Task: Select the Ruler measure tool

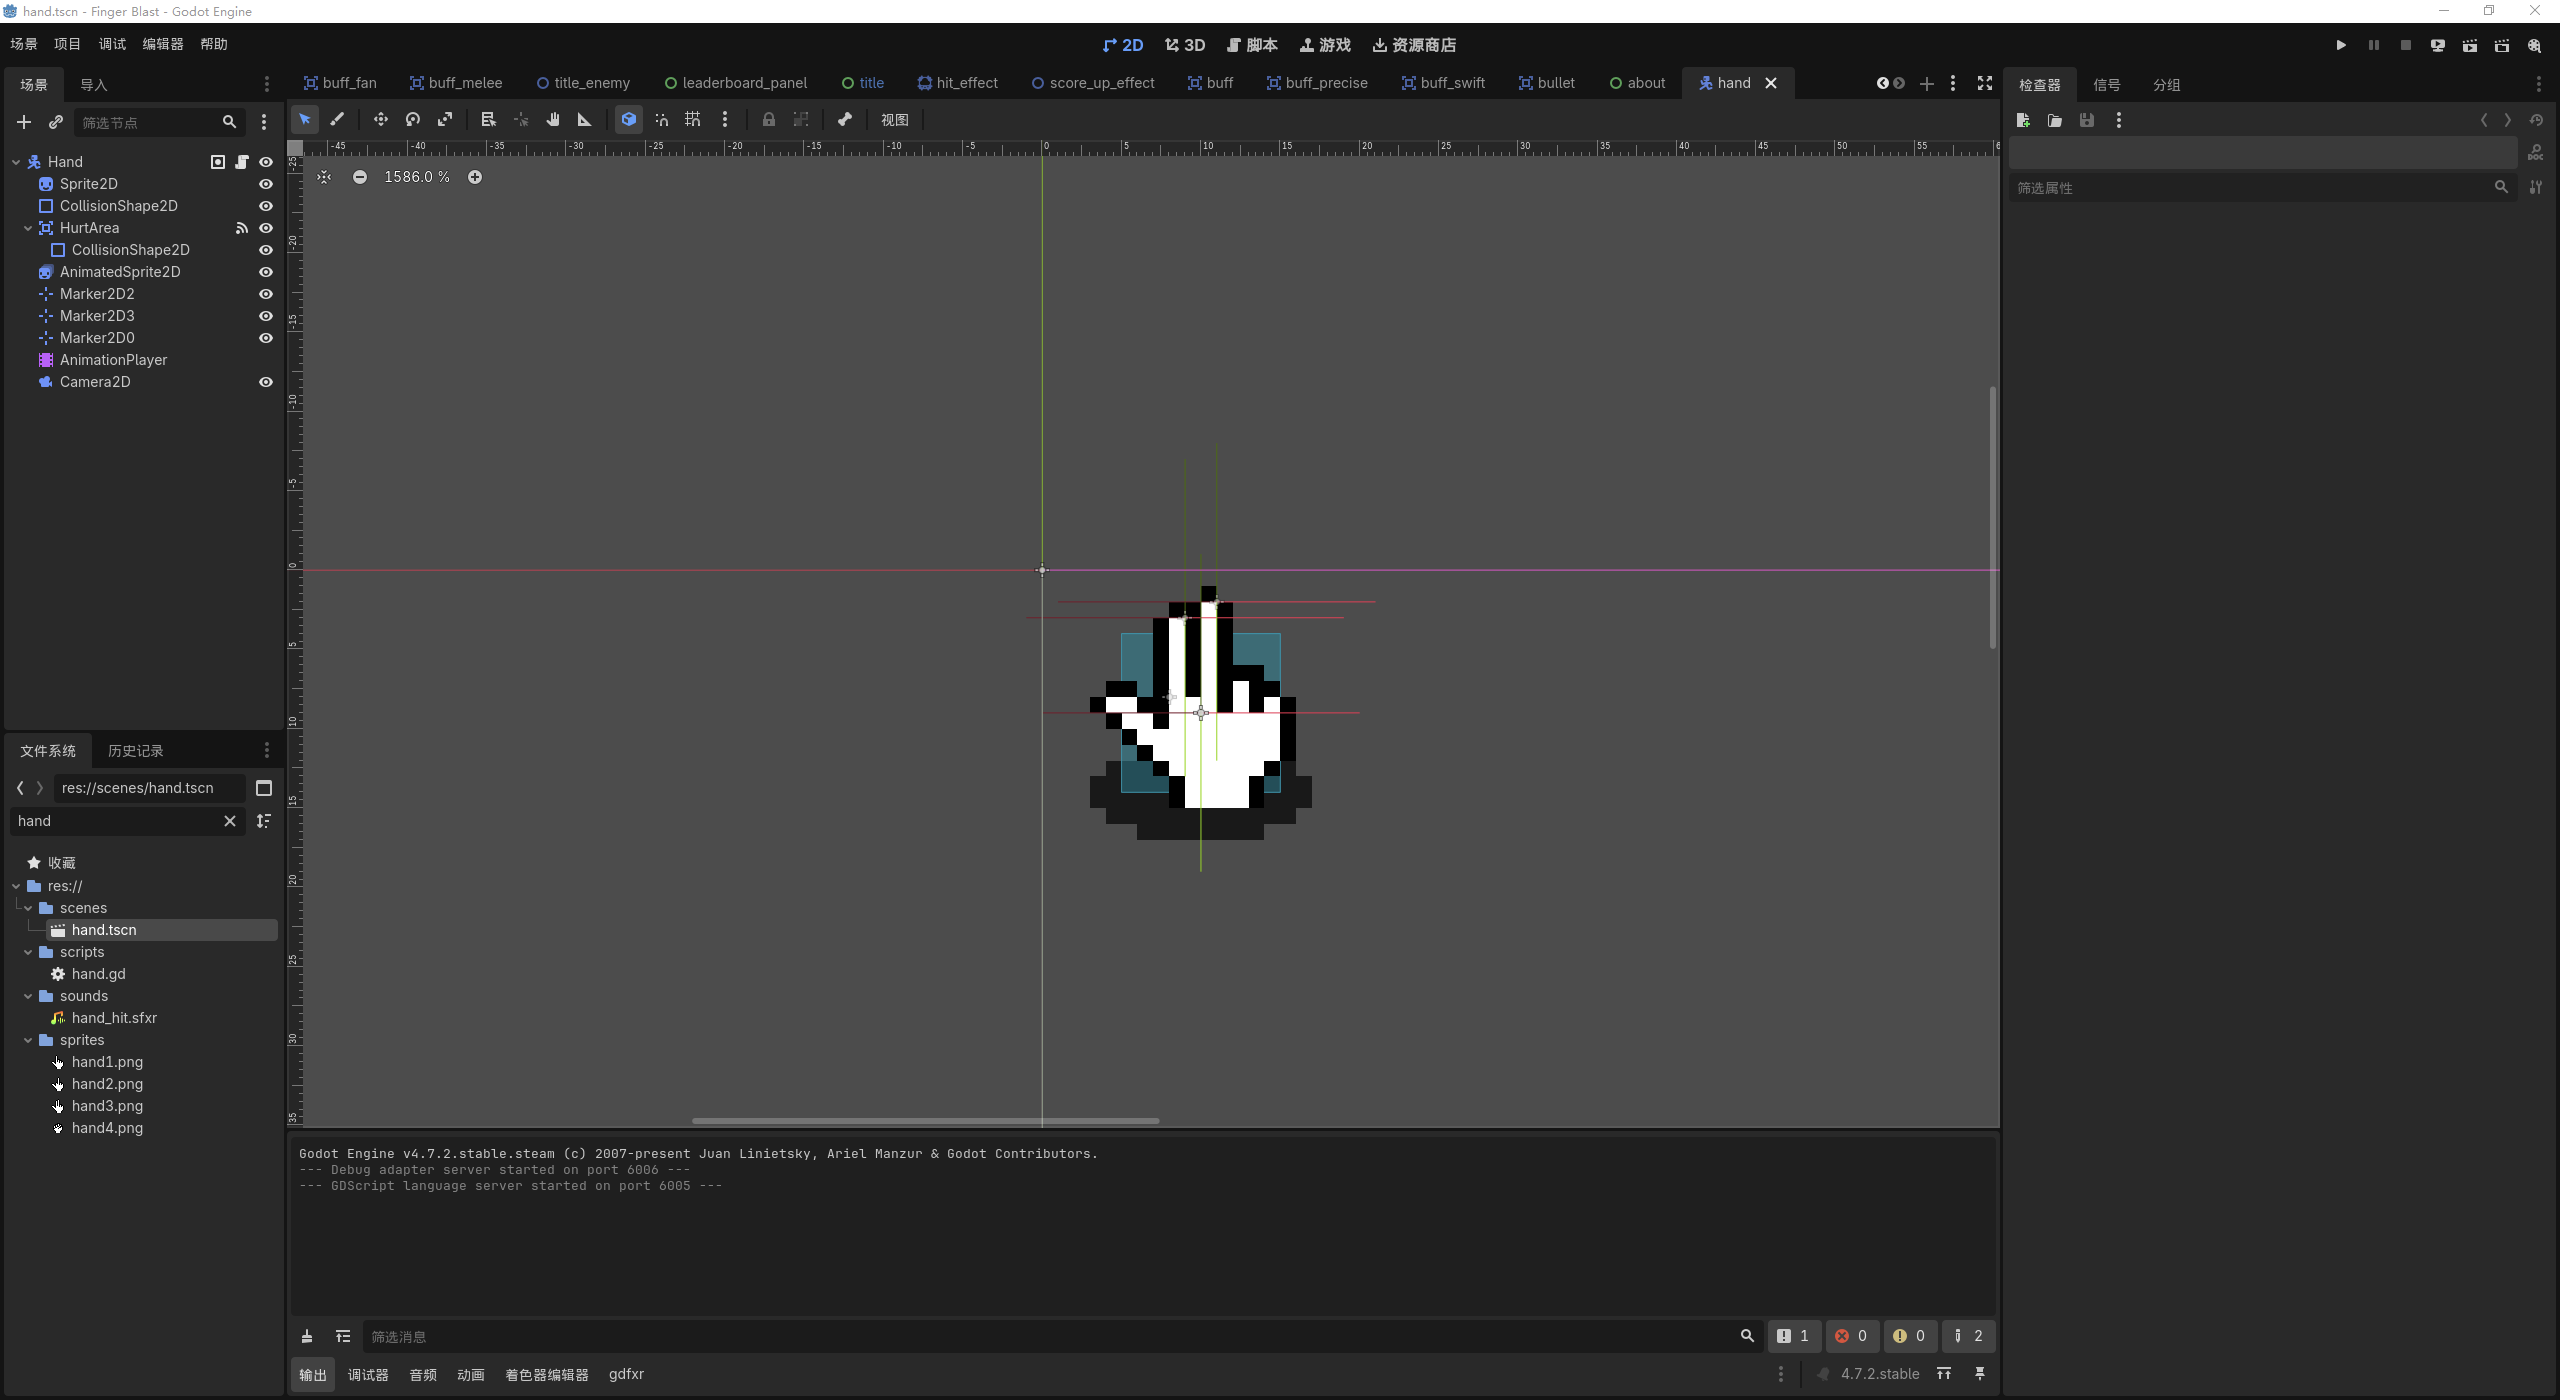Action: pos(584,120)
